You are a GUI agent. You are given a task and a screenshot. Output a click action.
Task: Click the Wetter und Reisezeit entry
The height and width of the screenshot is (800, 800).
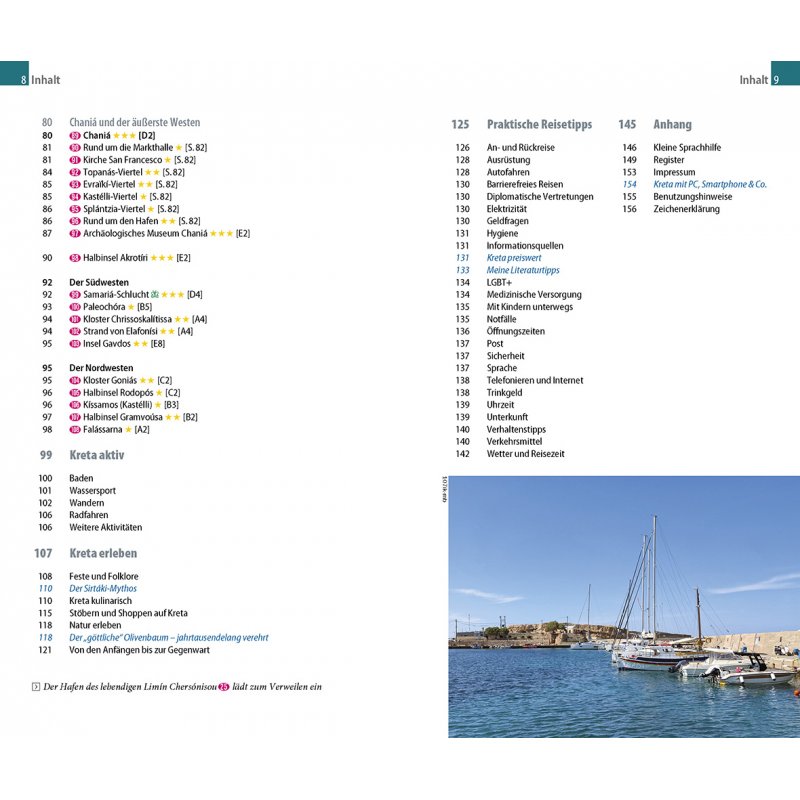point(525,454)
